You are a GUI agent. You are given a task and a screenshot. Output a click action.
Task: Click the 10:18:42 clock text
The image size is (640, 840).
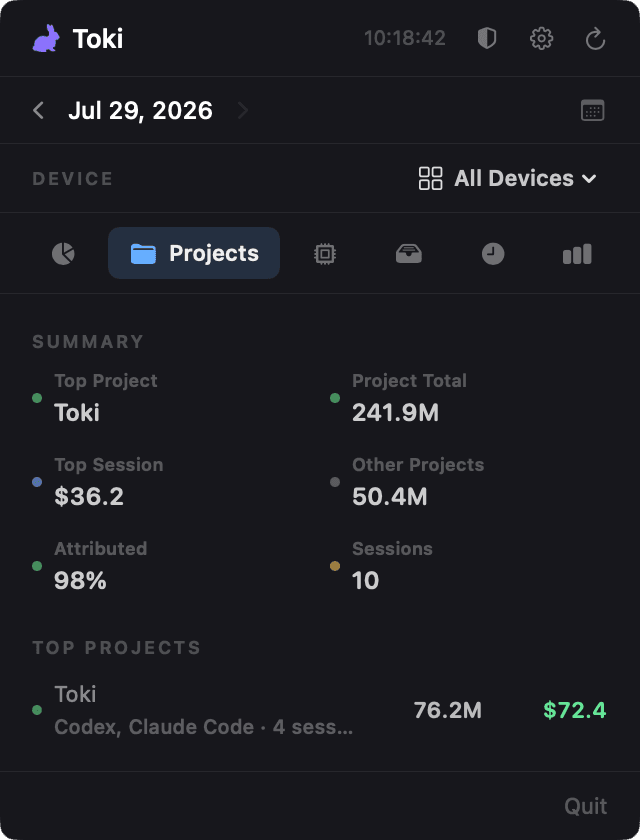click(x=405, y=39)
